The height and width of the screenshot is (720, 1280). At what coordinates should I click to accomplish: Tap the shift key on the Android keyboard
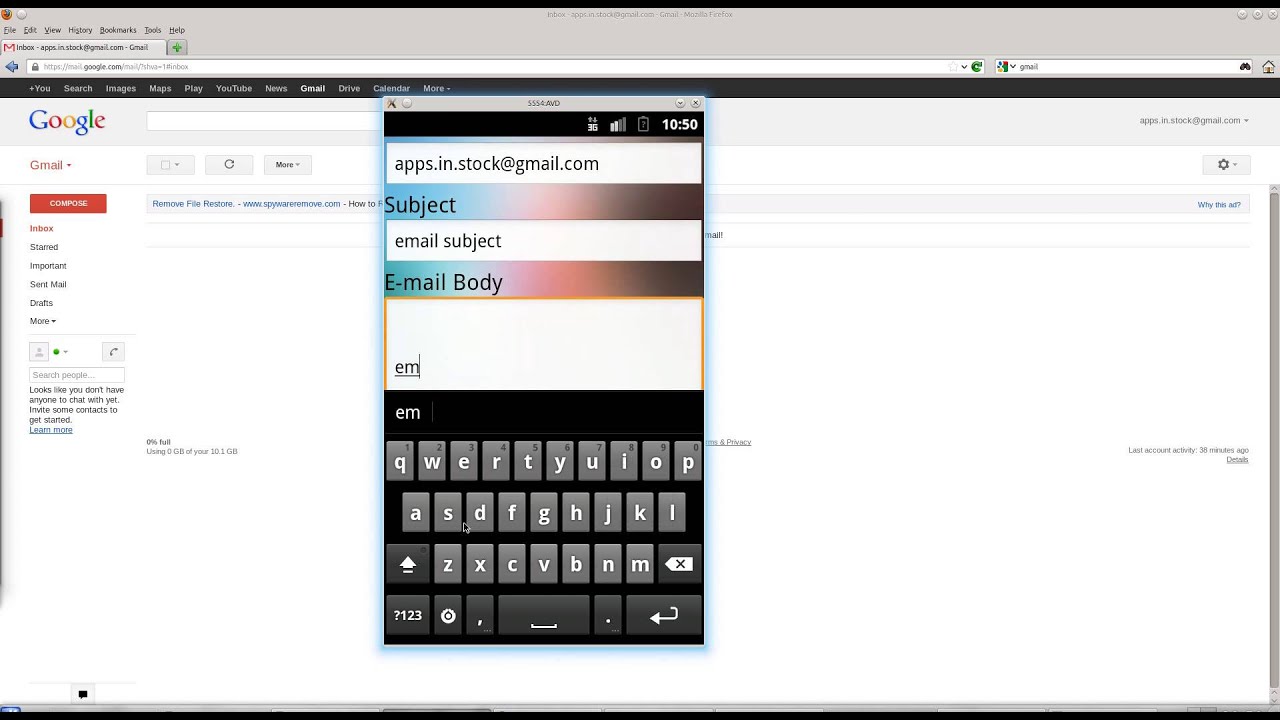click(408, 565)
